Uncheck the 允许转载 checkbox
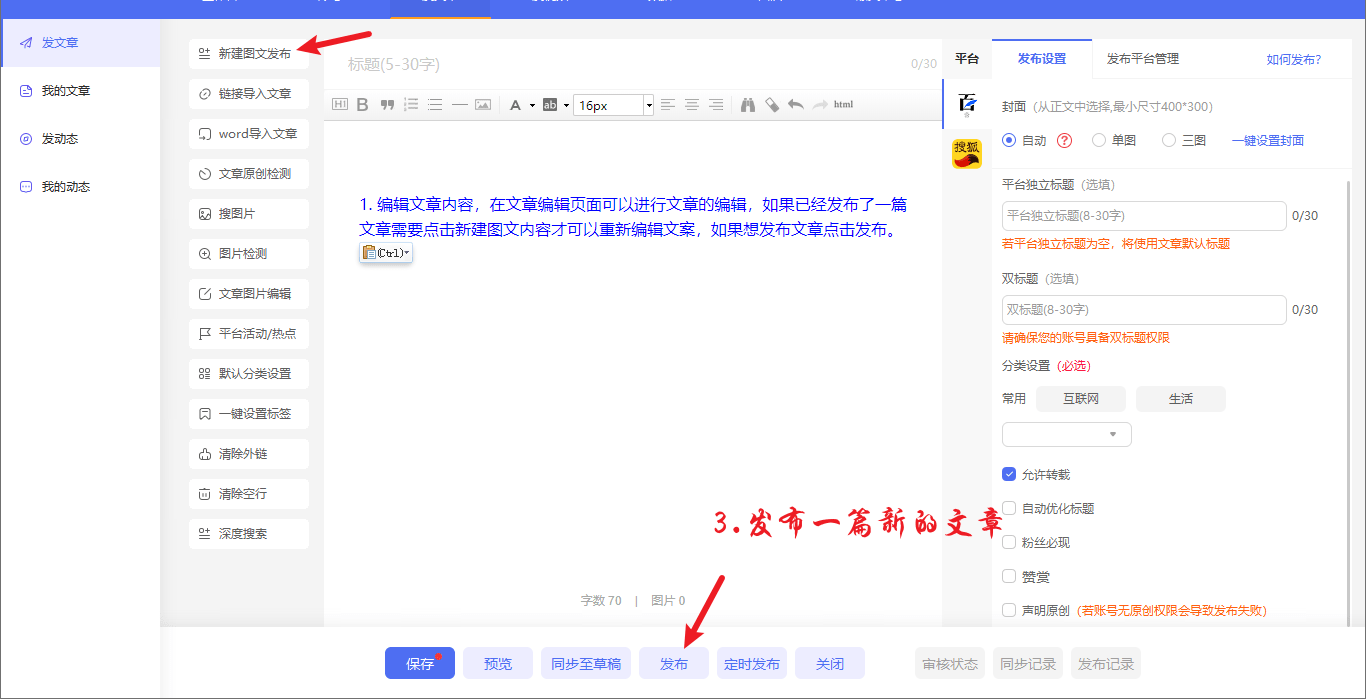 [x=1009, y=474]
